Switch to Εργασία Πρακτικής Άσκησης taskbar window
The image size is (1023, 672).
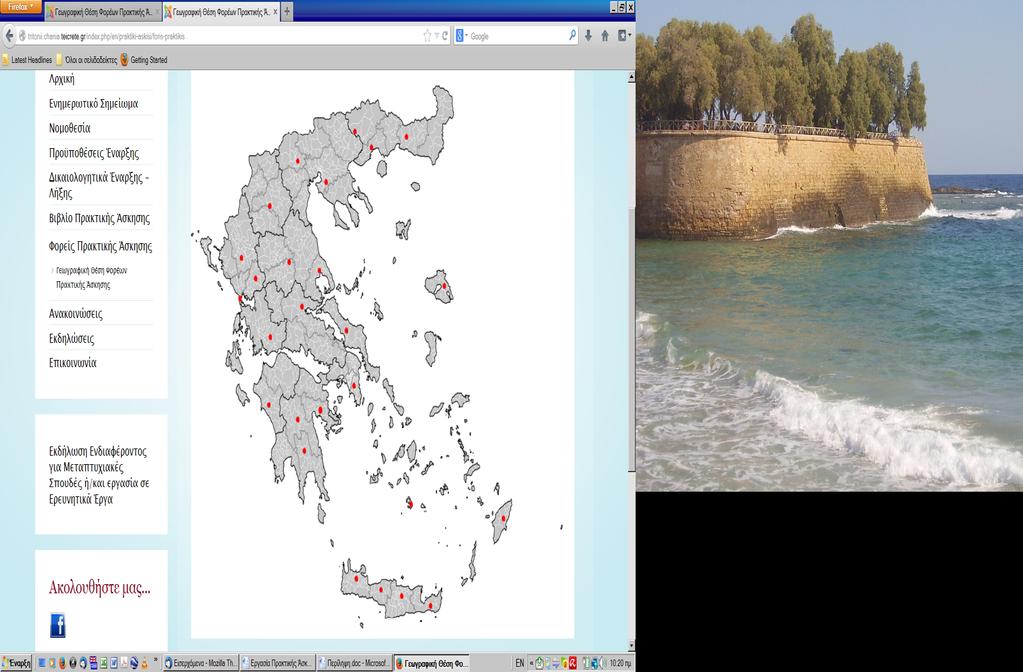point(278,663)
